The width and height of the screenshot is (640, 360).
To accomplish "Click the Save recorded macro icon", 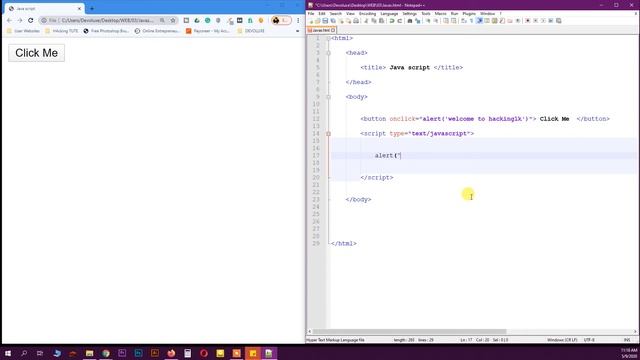I will (558, 21).
